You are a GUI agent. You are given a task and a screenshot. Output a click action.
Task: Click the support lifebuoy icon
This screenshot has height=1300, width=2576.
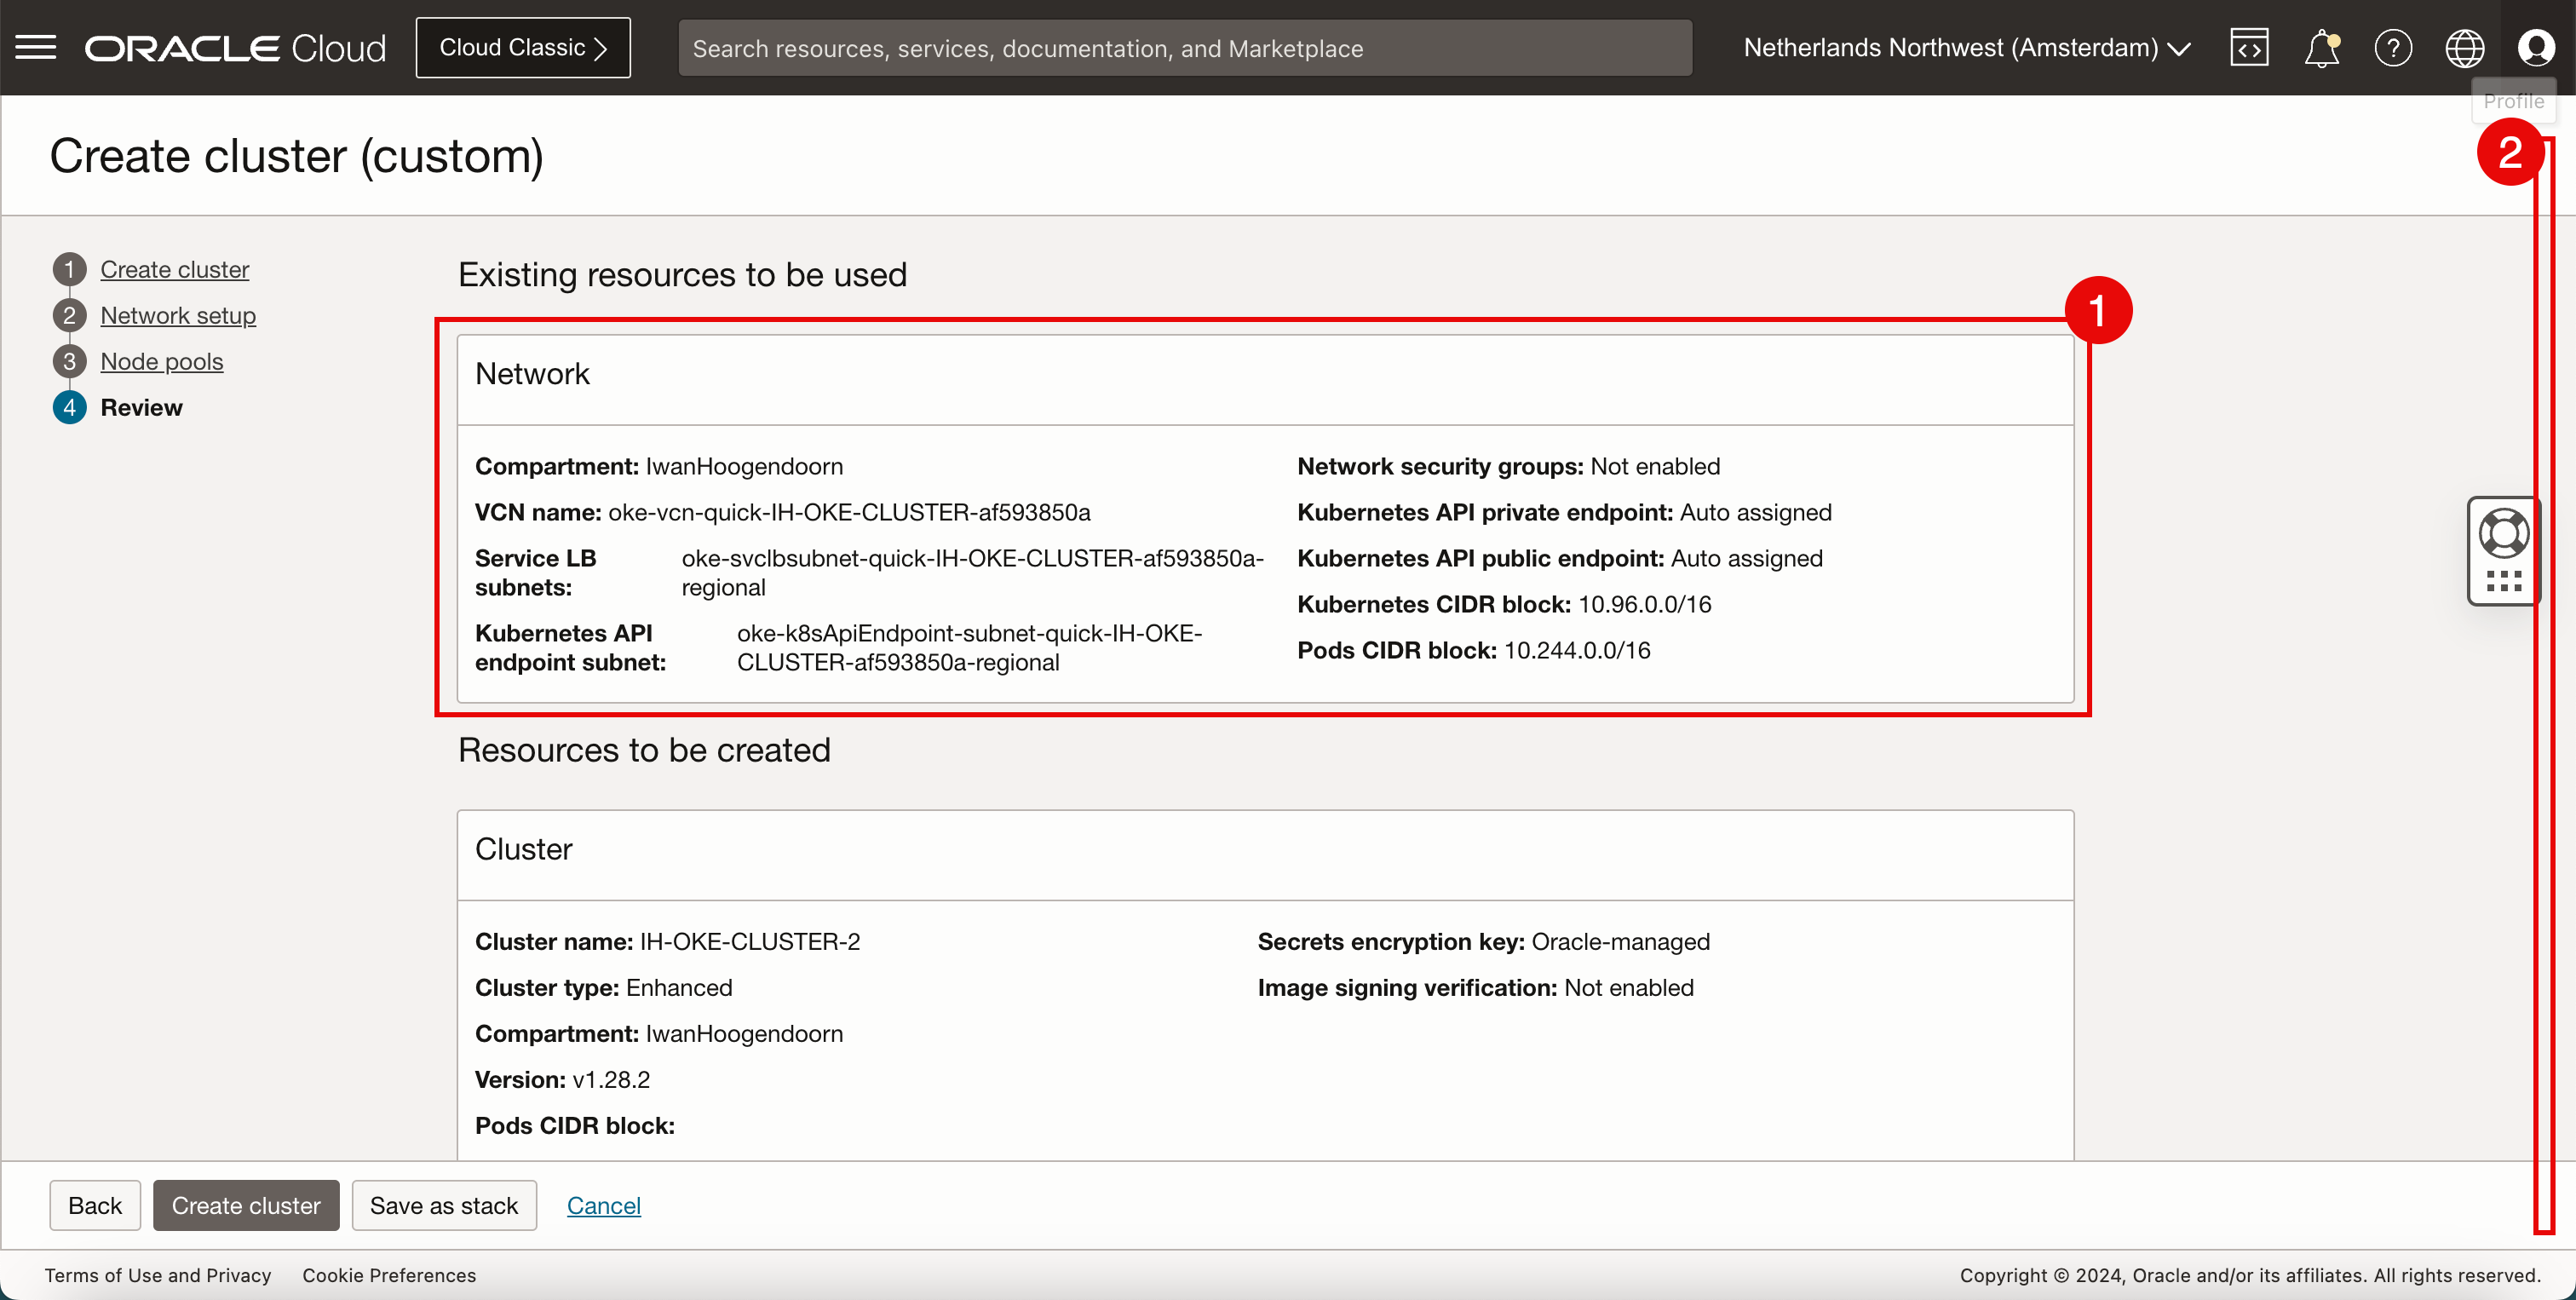pyautogui.click(x=2503, y=533)
